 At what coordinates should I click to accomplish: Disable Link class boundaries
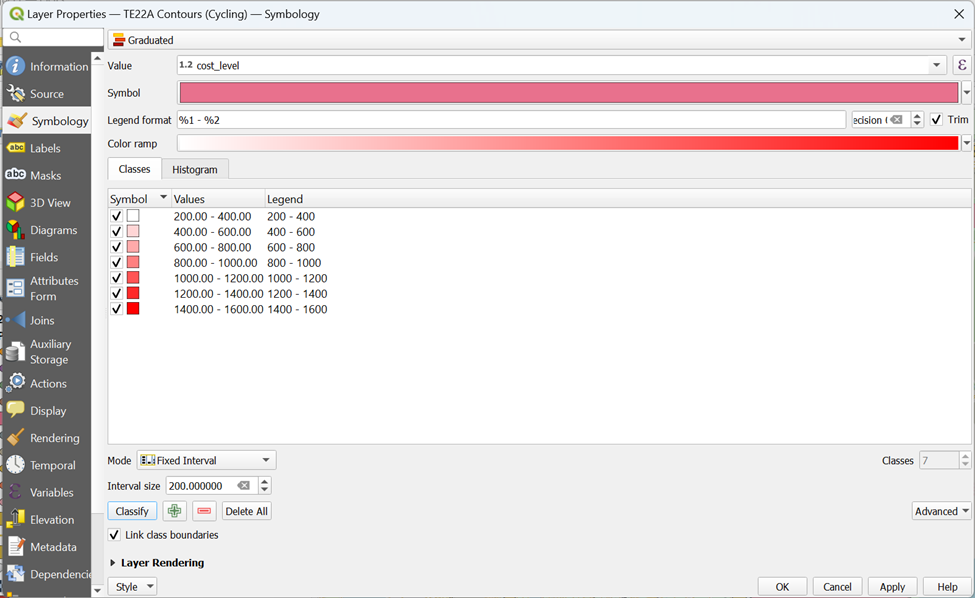click(x=115, y=535)
